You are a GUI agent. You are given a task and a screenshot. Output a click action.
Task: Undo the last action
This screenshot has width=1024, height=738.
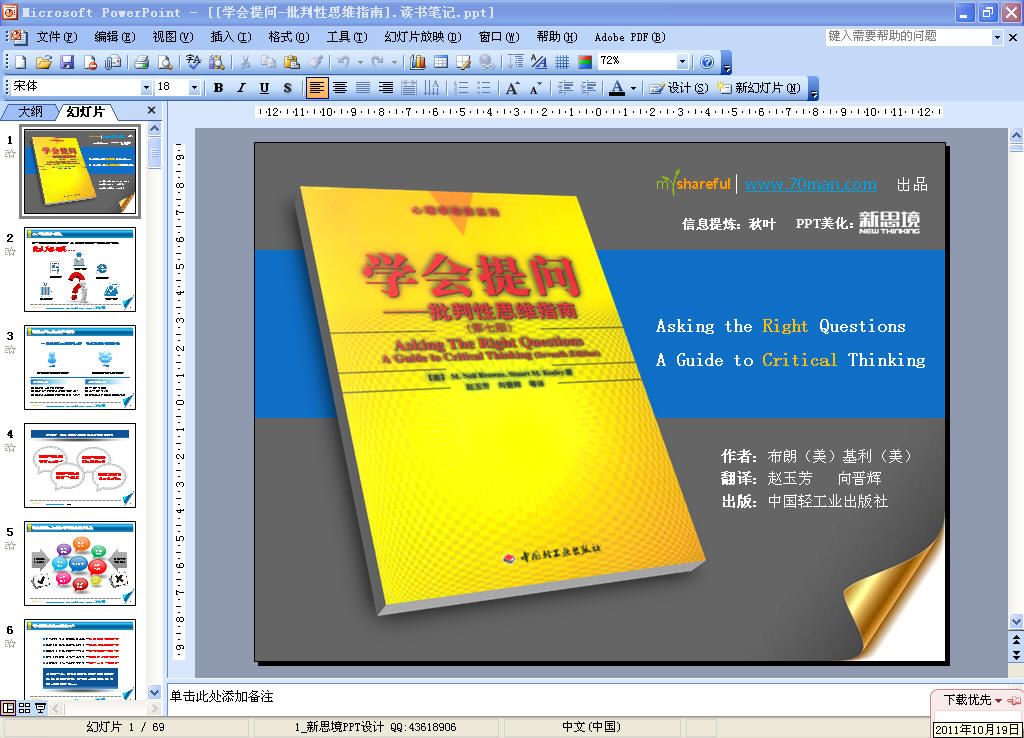tap(344, 62)
